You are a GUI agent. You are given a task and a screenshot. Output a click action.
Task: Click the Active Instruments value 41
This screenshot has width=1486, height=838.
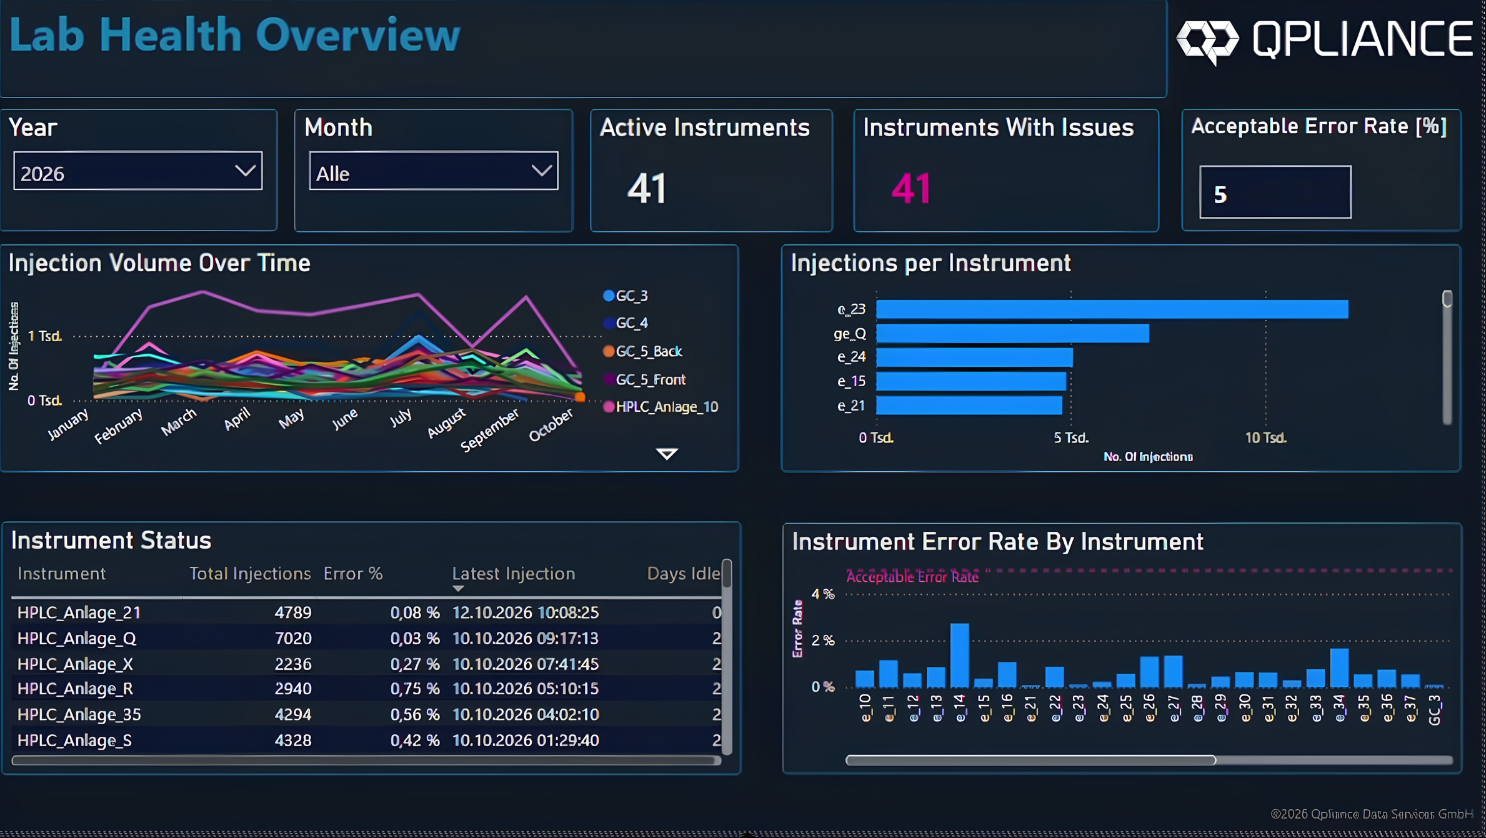pos(647,188)
